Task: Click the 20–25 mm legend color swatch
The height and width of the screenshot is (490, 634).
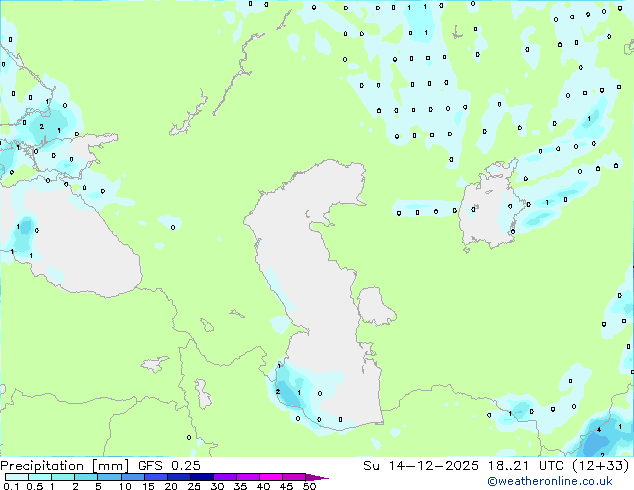Action: [179, 477]
